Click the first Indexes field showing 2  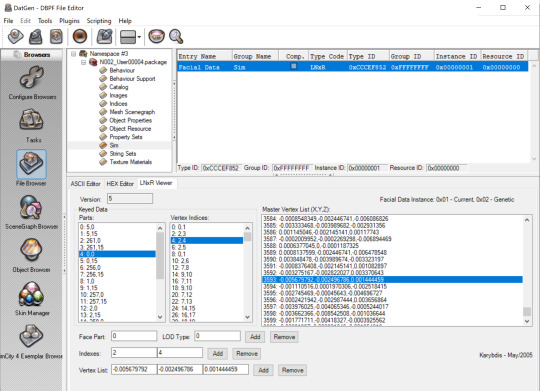134,352
